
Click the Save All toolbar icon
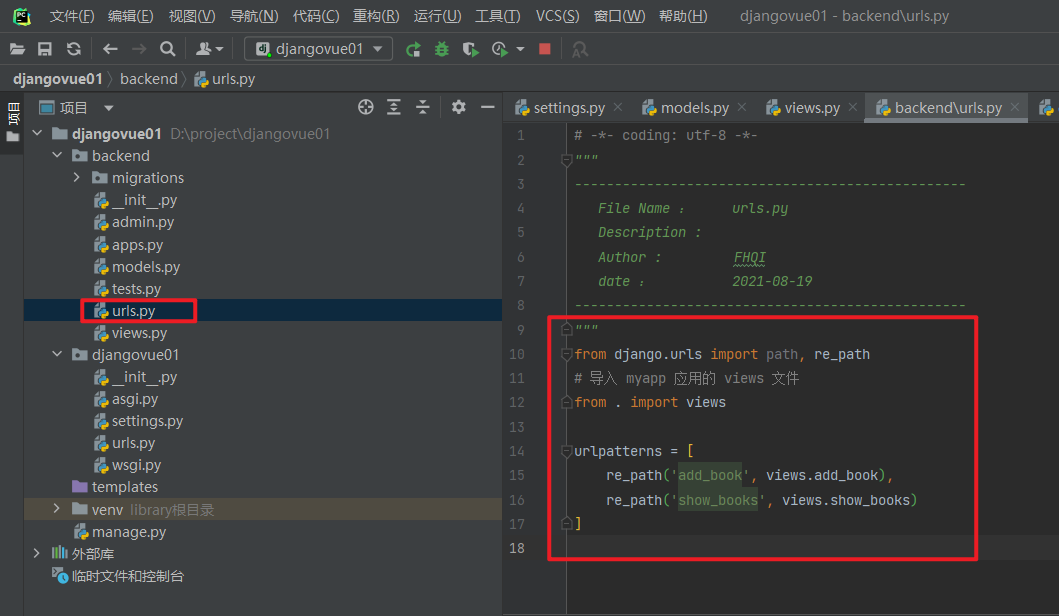pos(45,49)
